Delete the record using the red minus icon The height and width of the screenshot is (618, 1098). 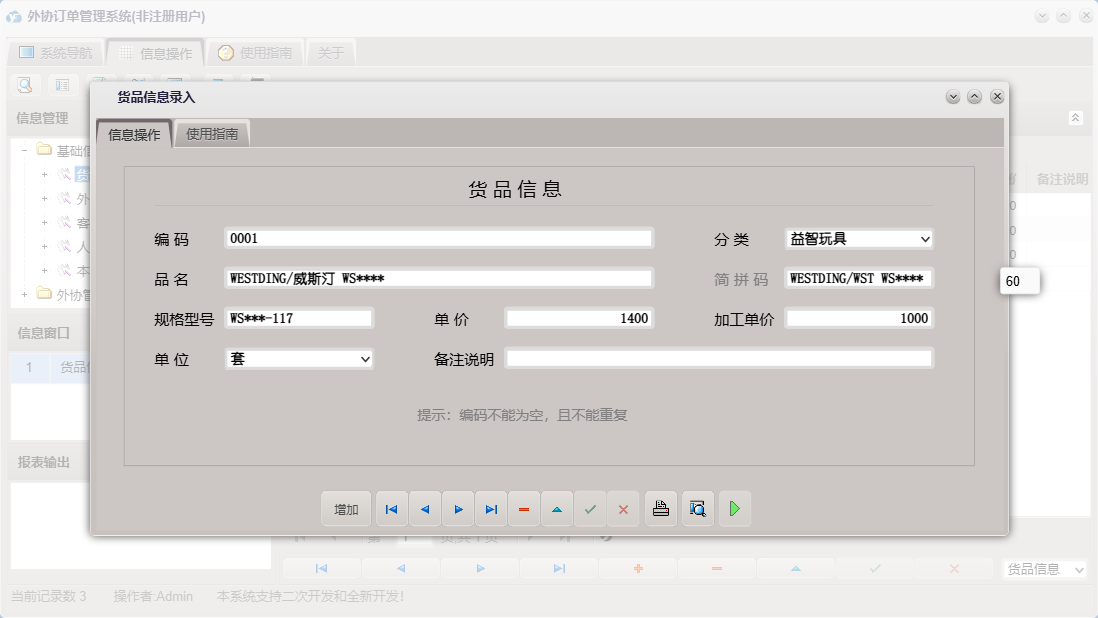524,509
